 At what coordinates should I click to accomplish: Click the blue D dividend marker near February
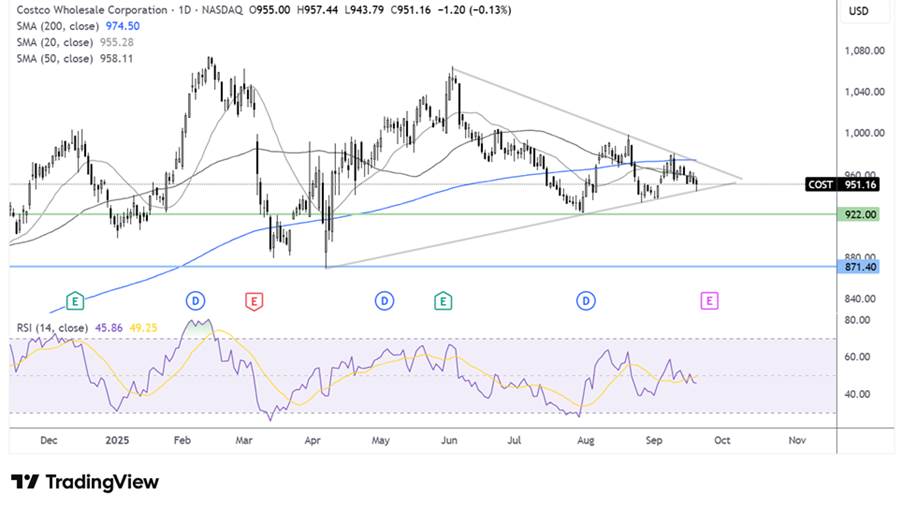(x=196, y=301)
